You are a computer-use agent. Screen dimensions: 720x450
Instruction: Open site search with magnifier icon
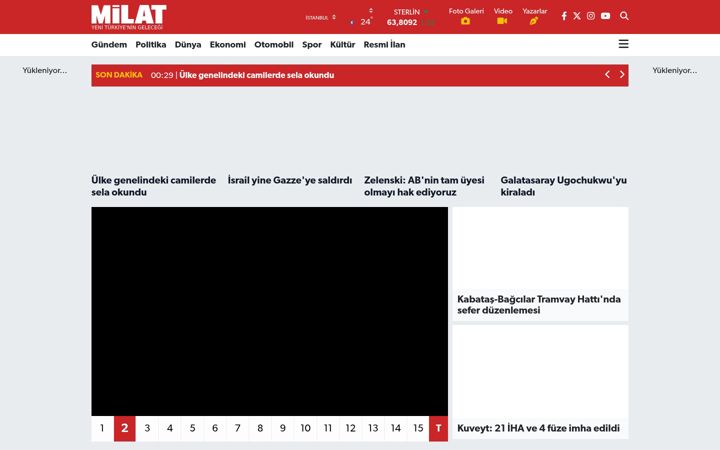click(x=624, y=16)
